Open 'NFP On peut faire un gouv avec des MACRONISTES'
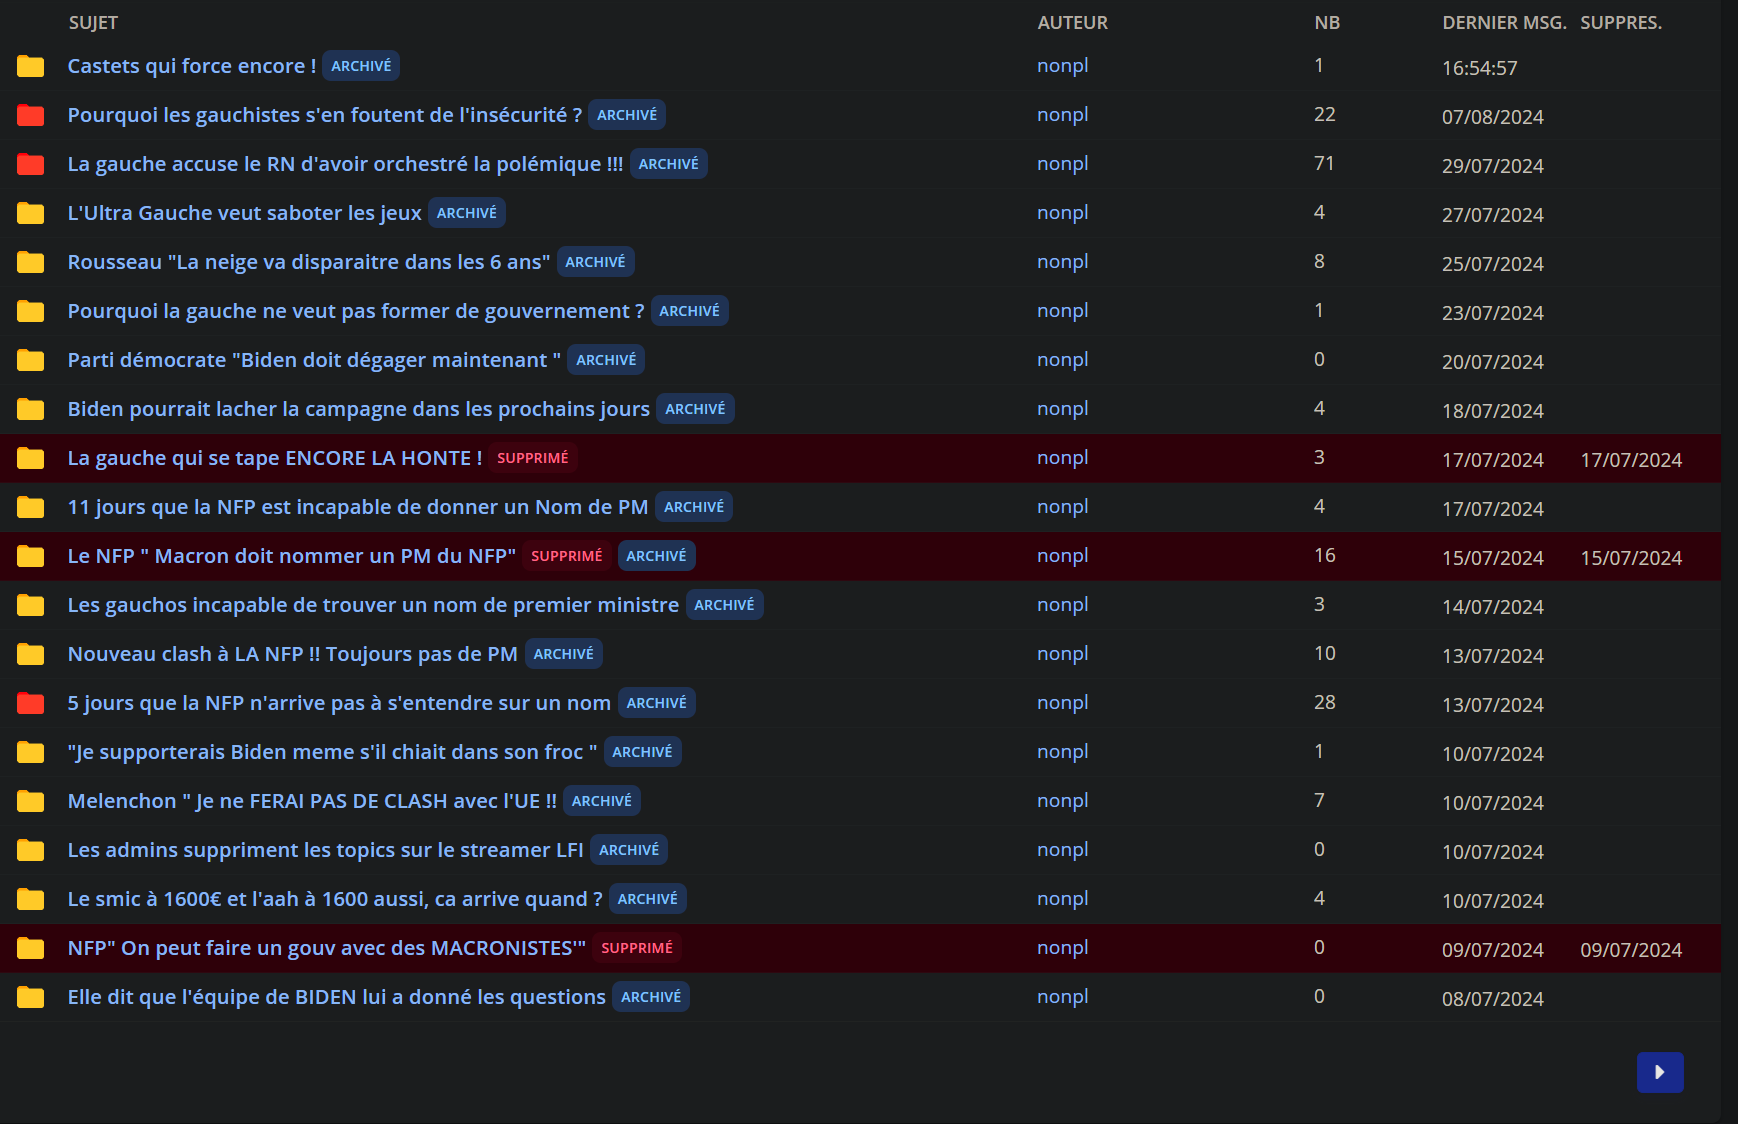Screen dimensions: 1738x1124 [327, 948]
